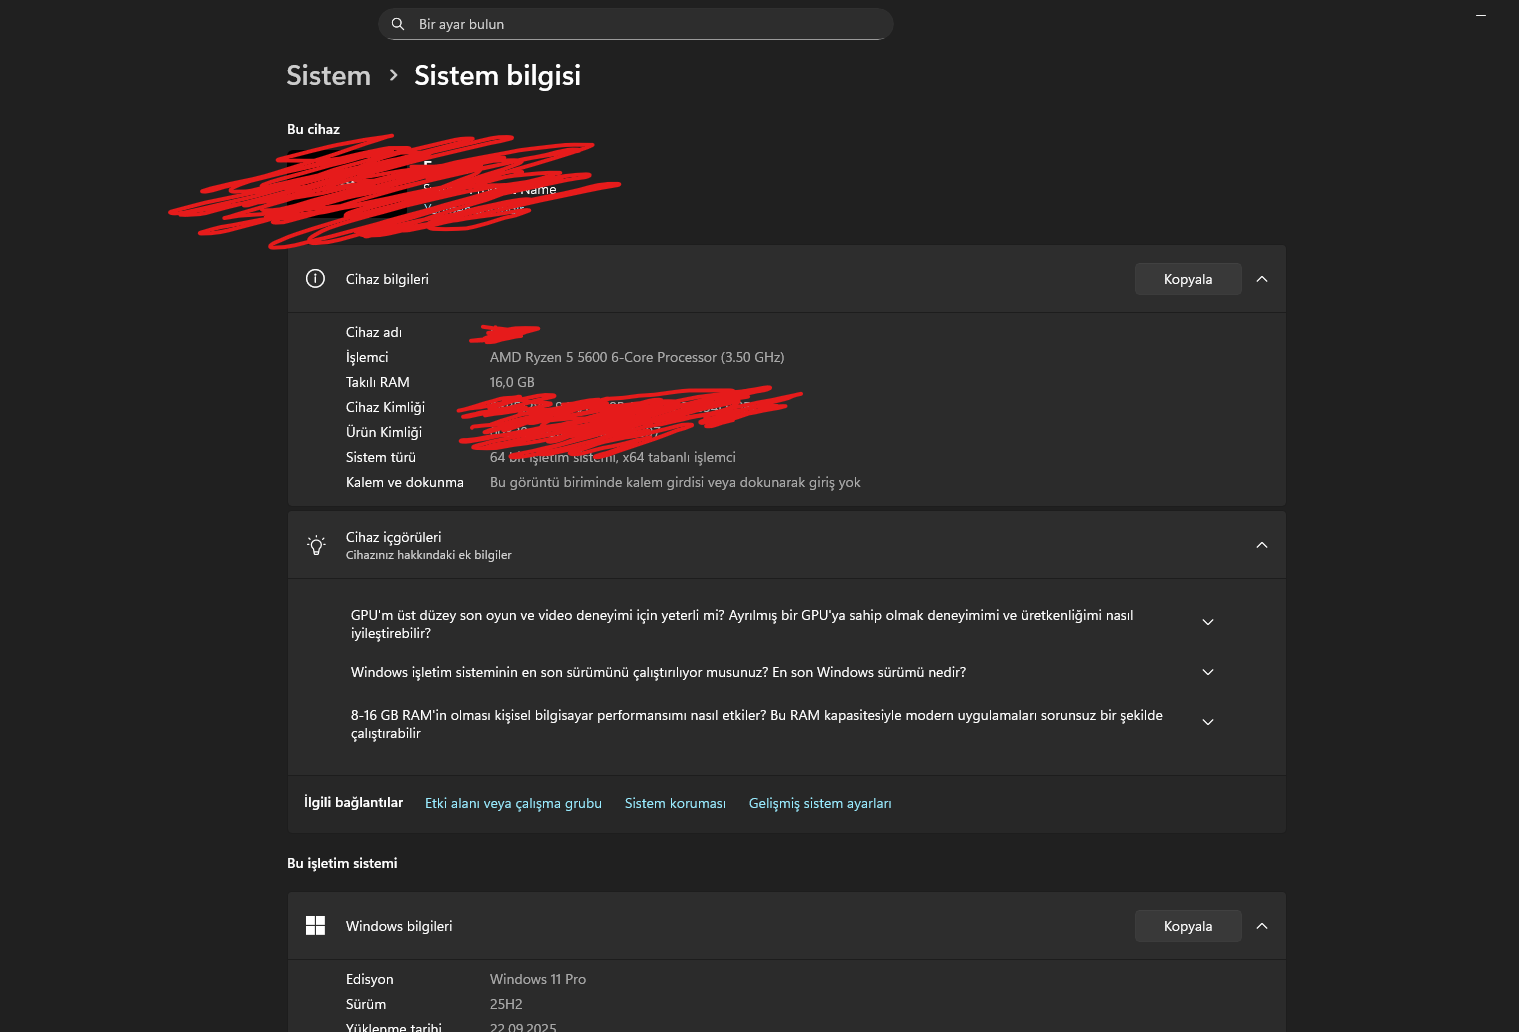This screenshot has height=1032, width=1519.
Task: Expand the latest Windows version question
Action: coord(1208,672)
